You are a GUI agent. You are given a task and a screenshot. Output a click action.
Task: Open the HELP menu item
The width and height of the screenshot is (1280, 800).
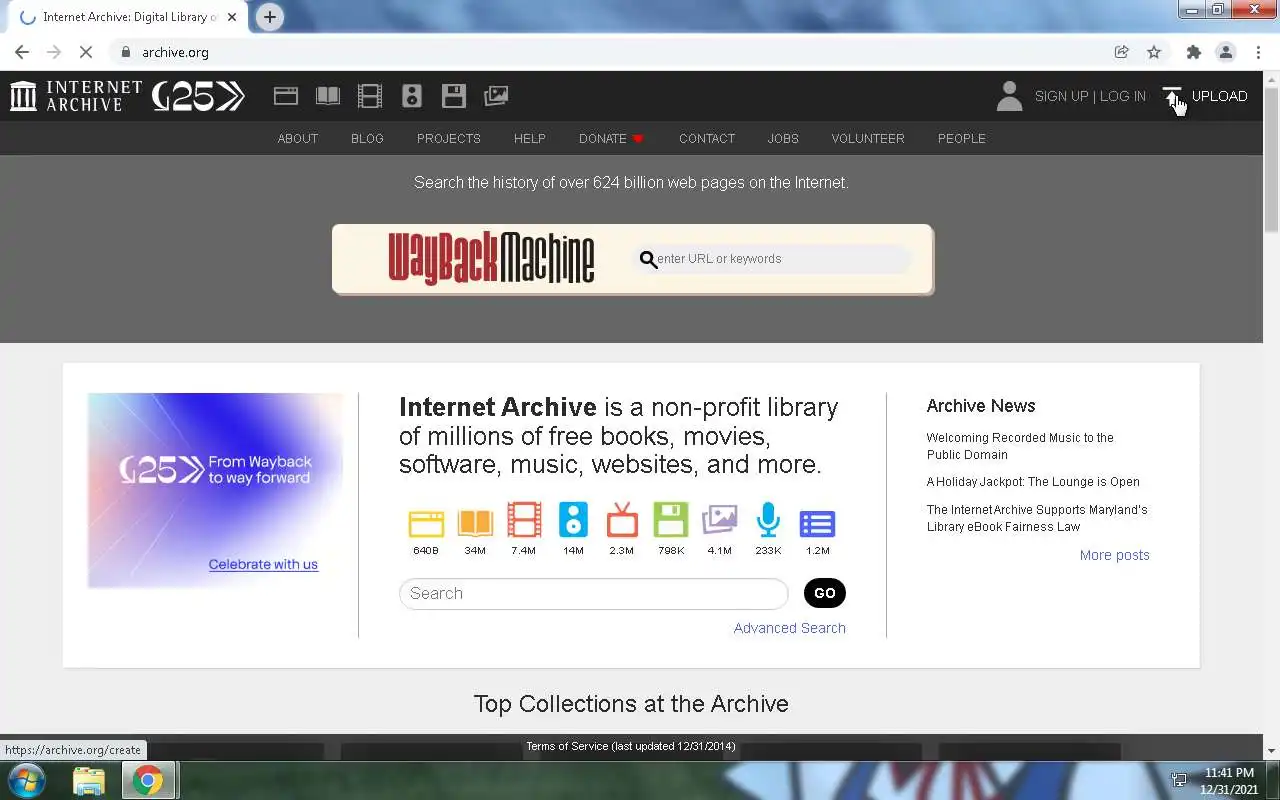(530, 138)
